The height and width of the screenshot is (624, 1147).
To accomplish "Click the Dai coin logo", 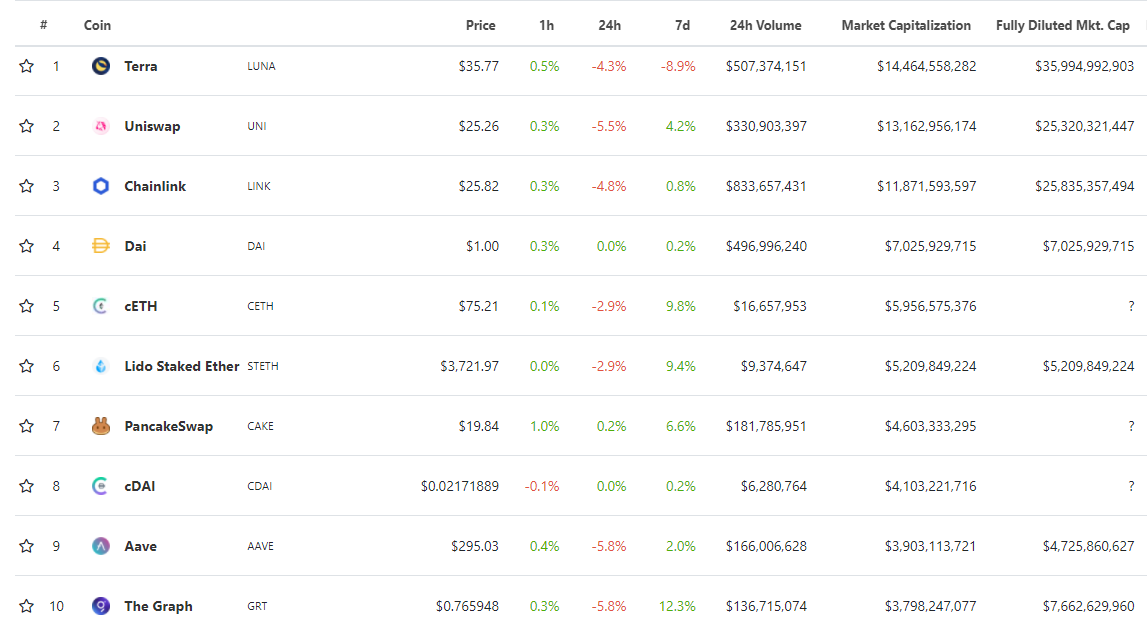I will pos(101,246).
